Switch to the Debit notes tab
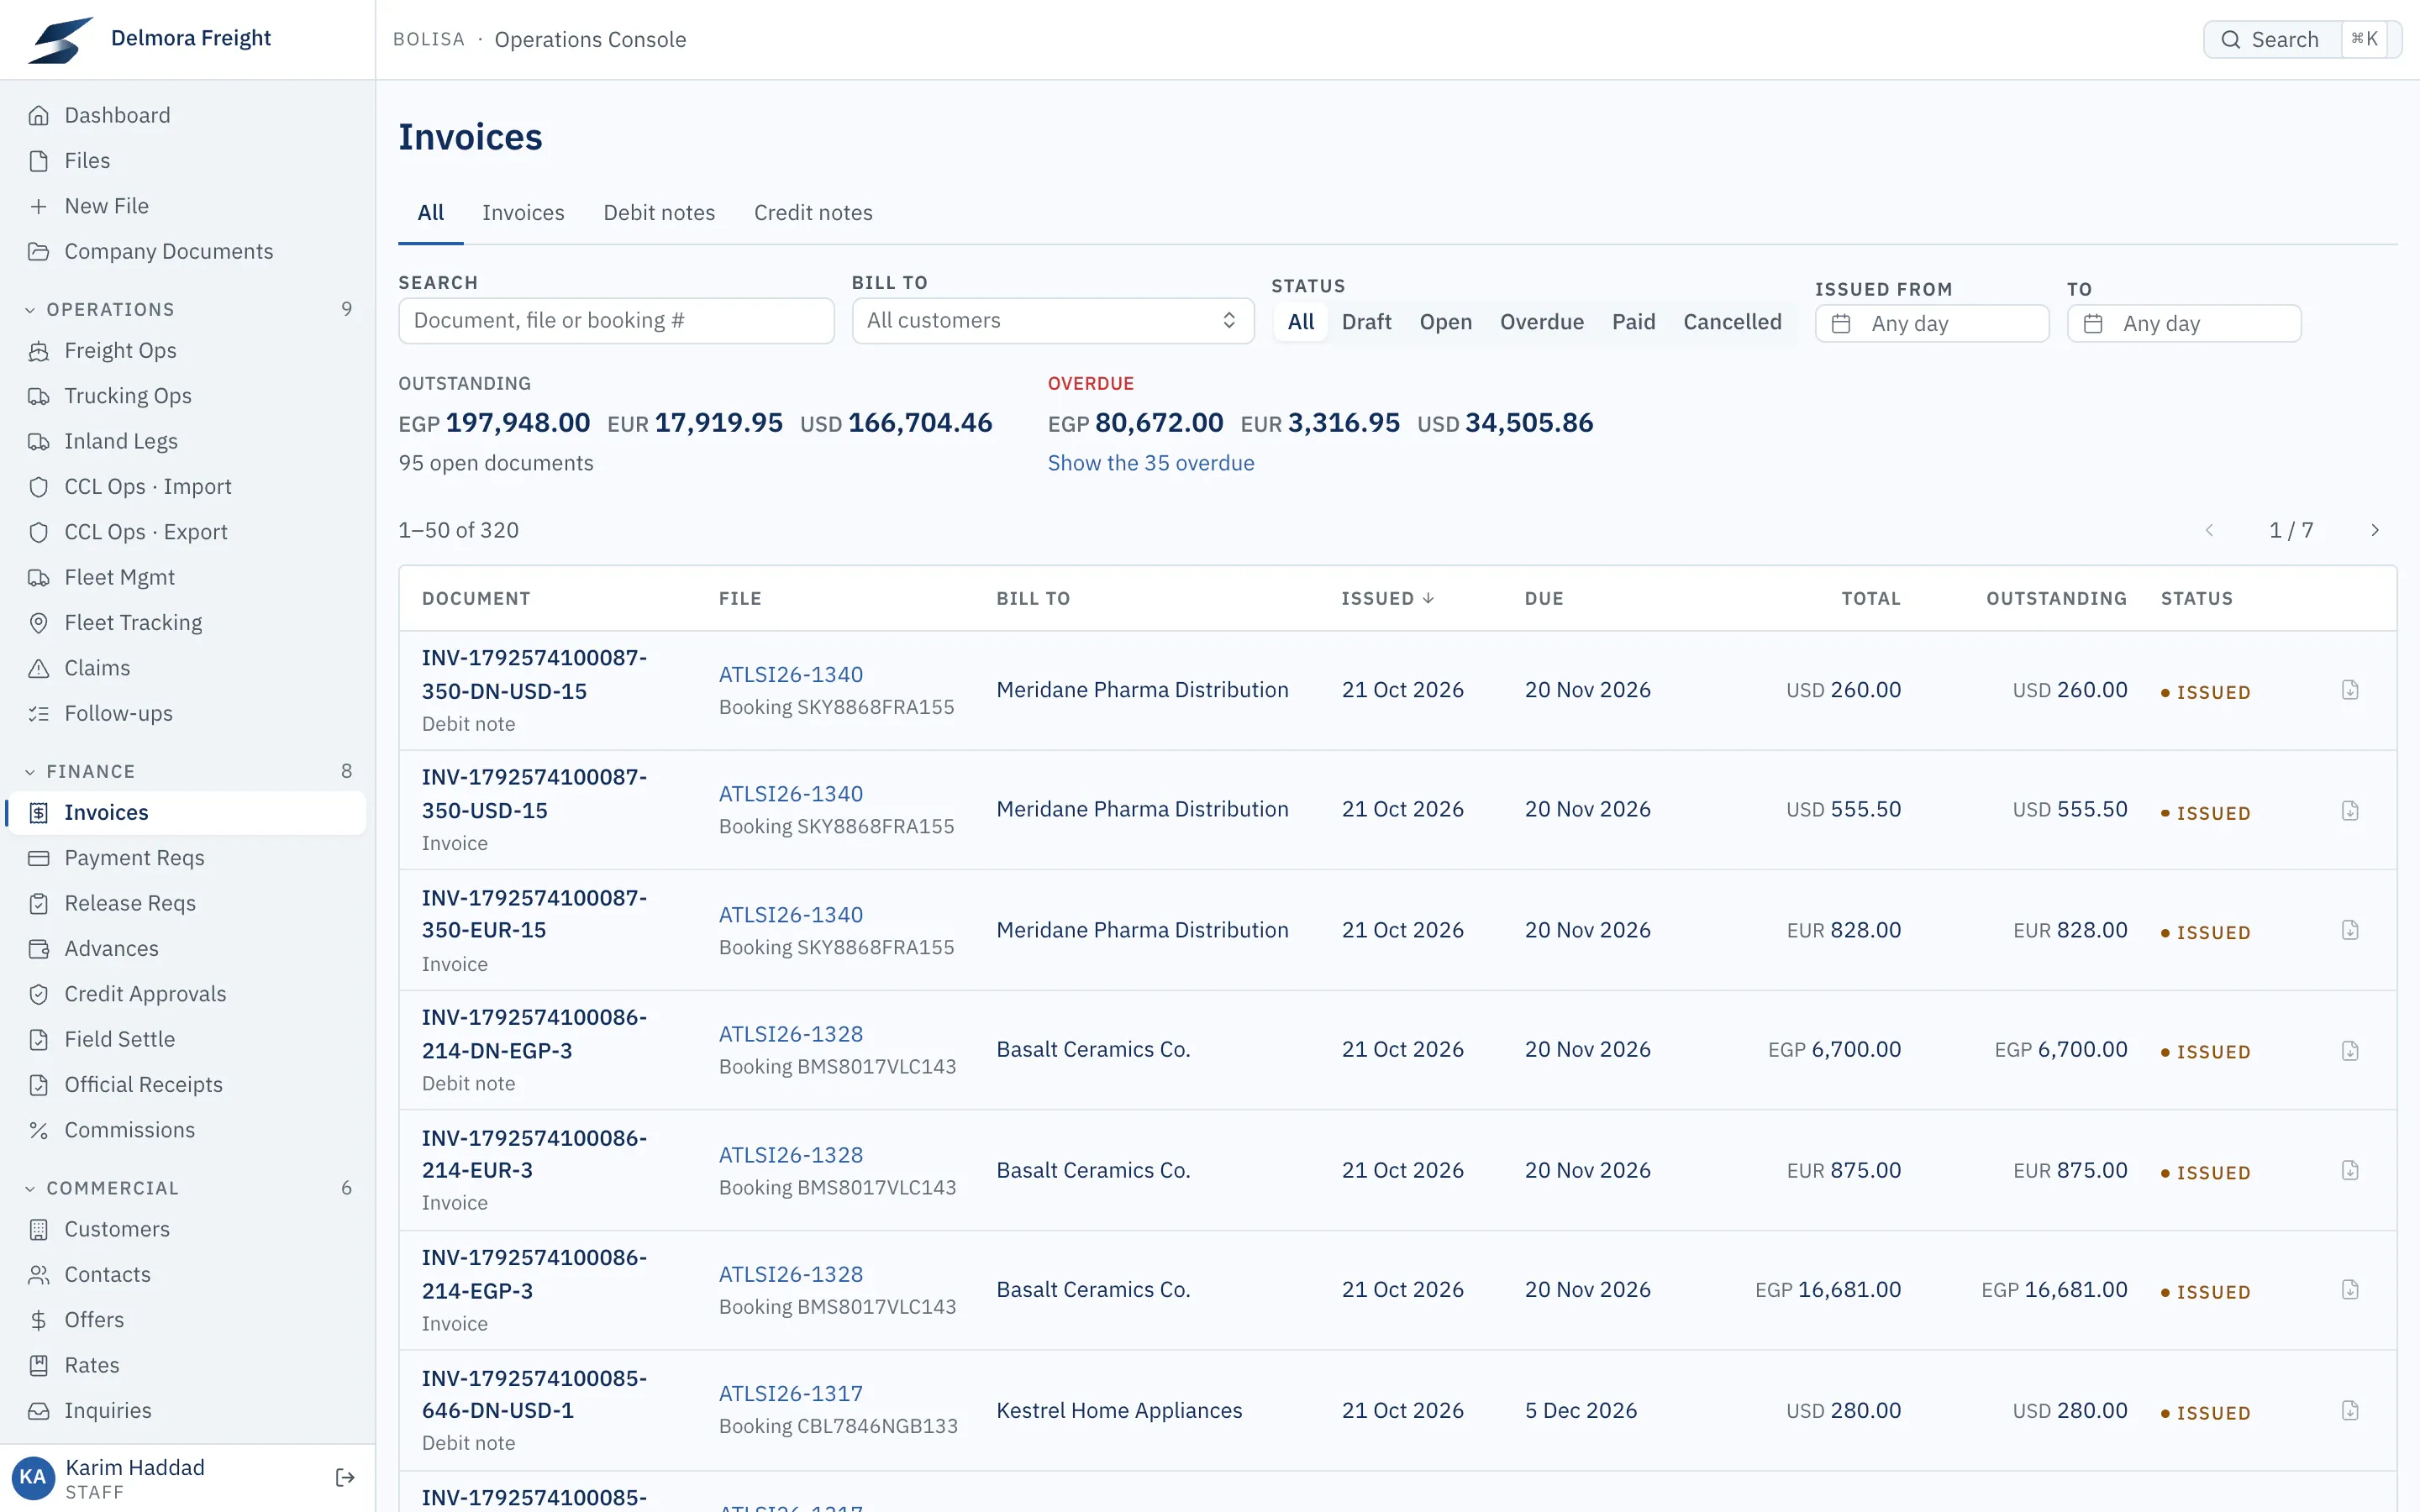 coord(659,213)
